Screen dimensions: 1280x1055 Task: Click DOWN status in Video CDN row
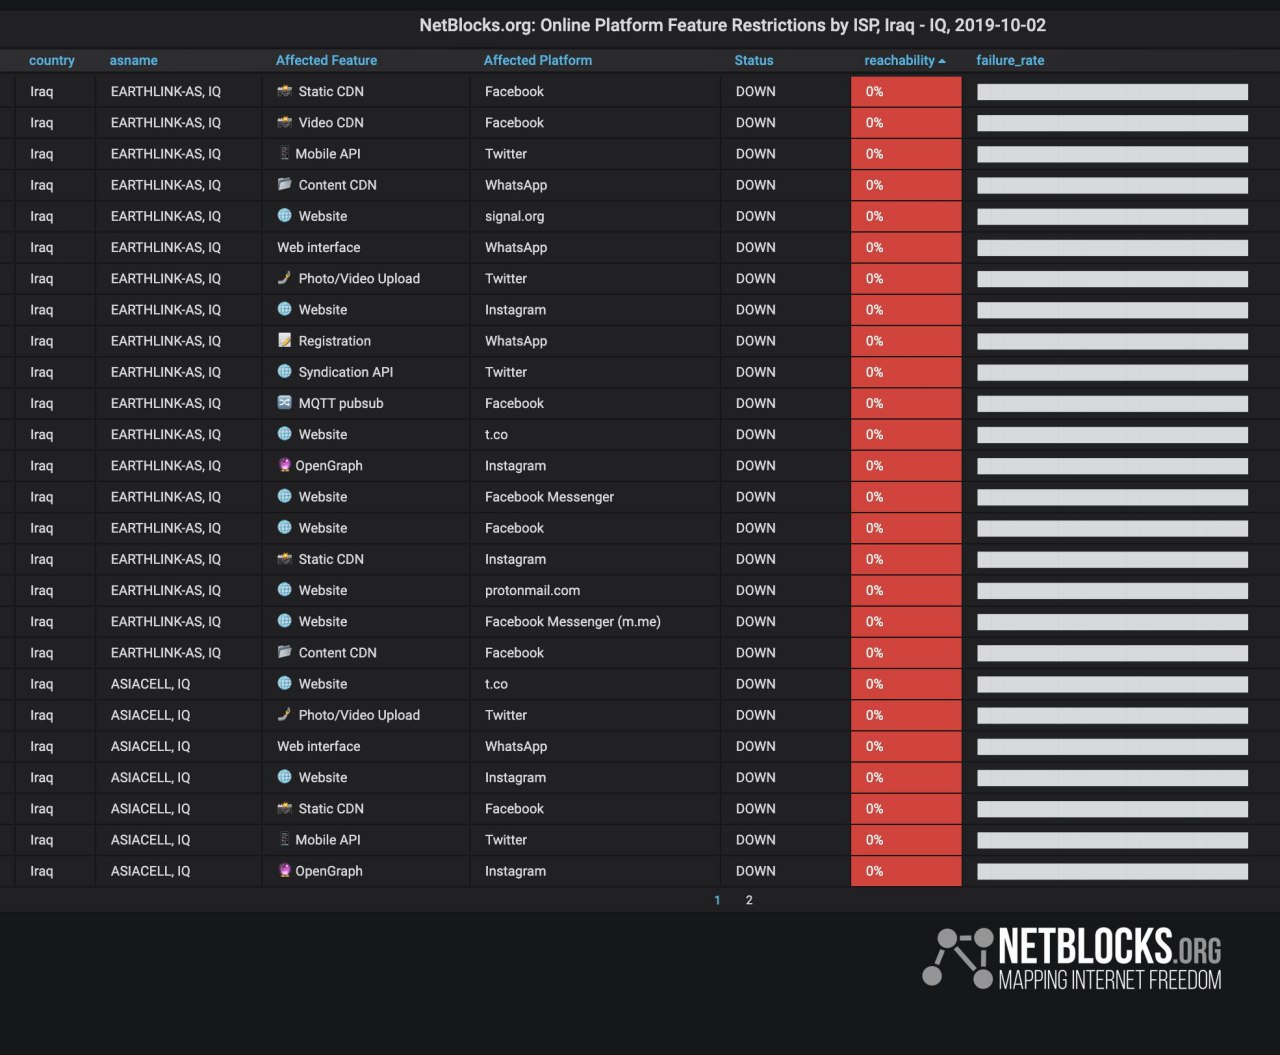coord(756,122)
